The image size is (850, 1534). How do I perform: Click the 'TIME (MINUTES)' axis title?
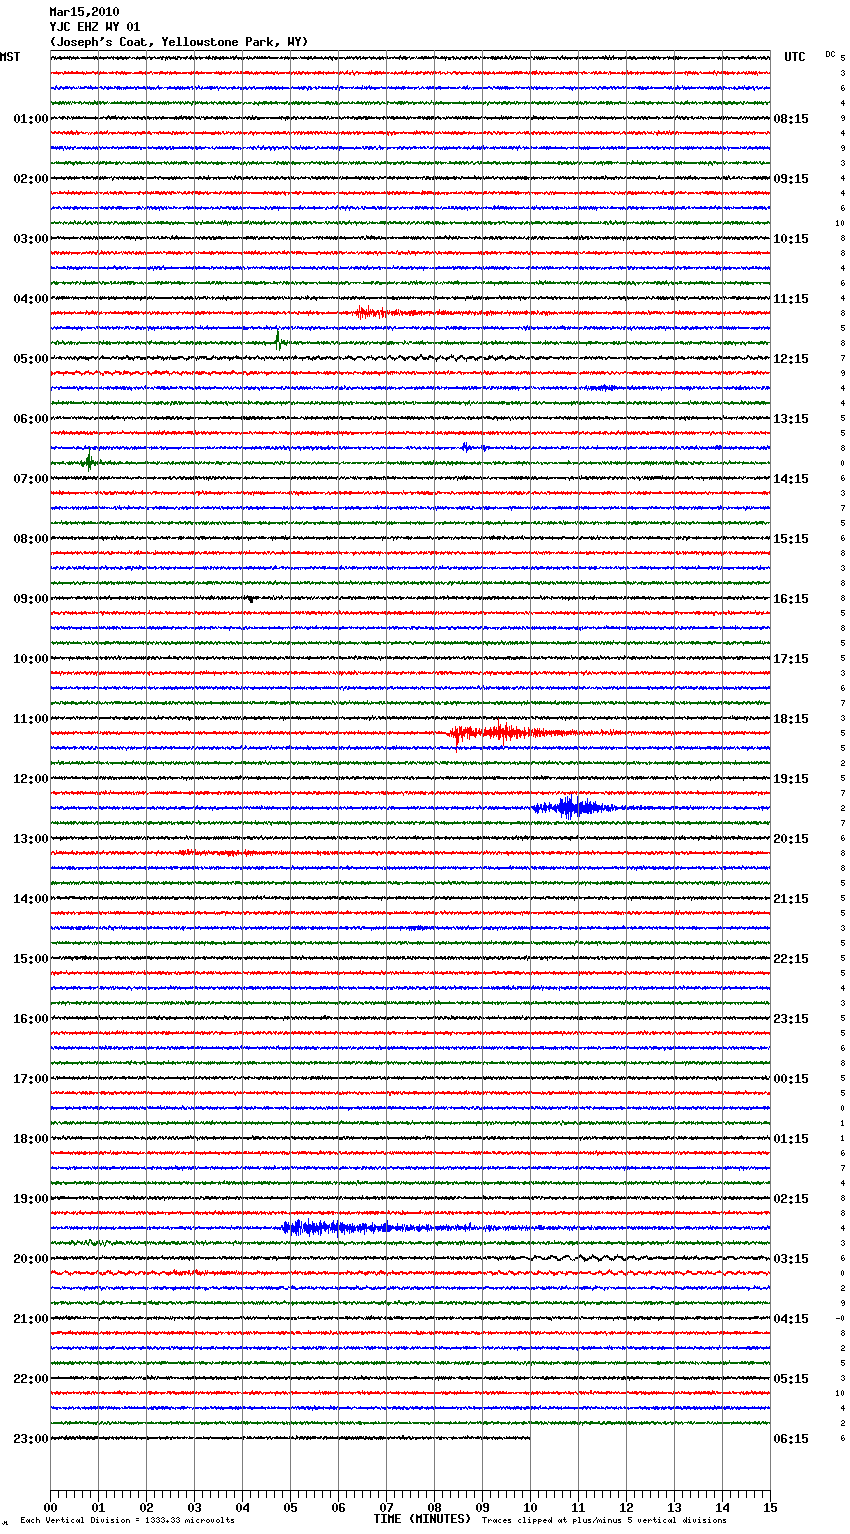[x=422, y=1519]
